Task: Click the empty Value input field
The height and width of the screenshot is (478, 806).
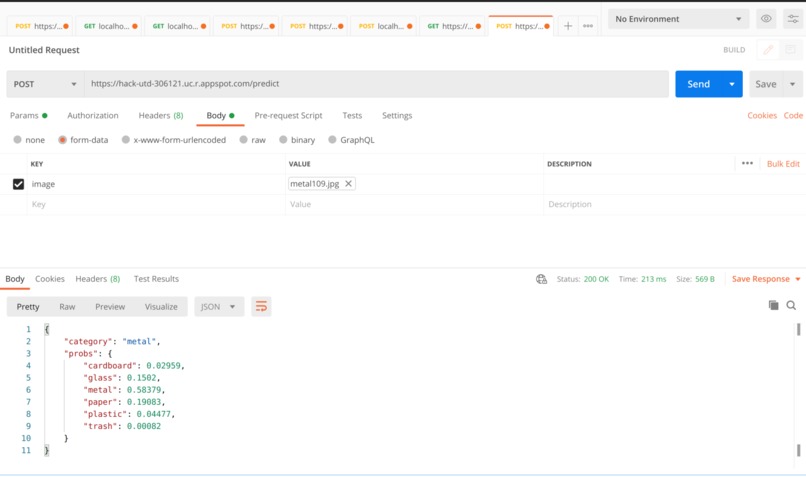Action: tap(414, 205)
